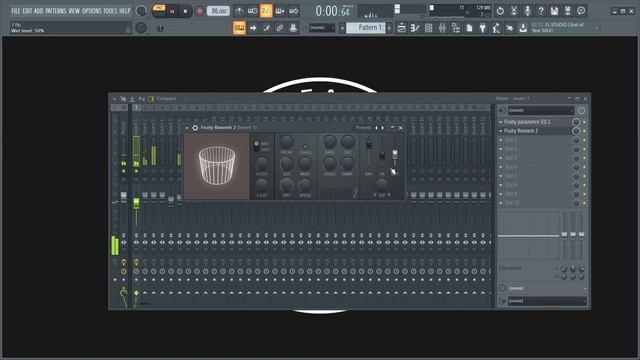Click the save floppy disk icon
The image size is (640, 360).
click(554, 11)
